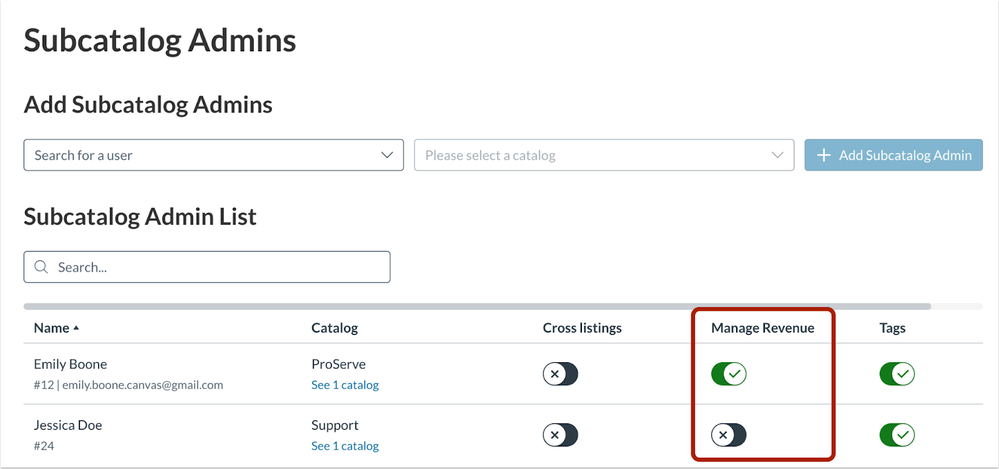Click the Tags column header
Image resolution: width=999 pixels, height=469 pixels.
point(892,328)
